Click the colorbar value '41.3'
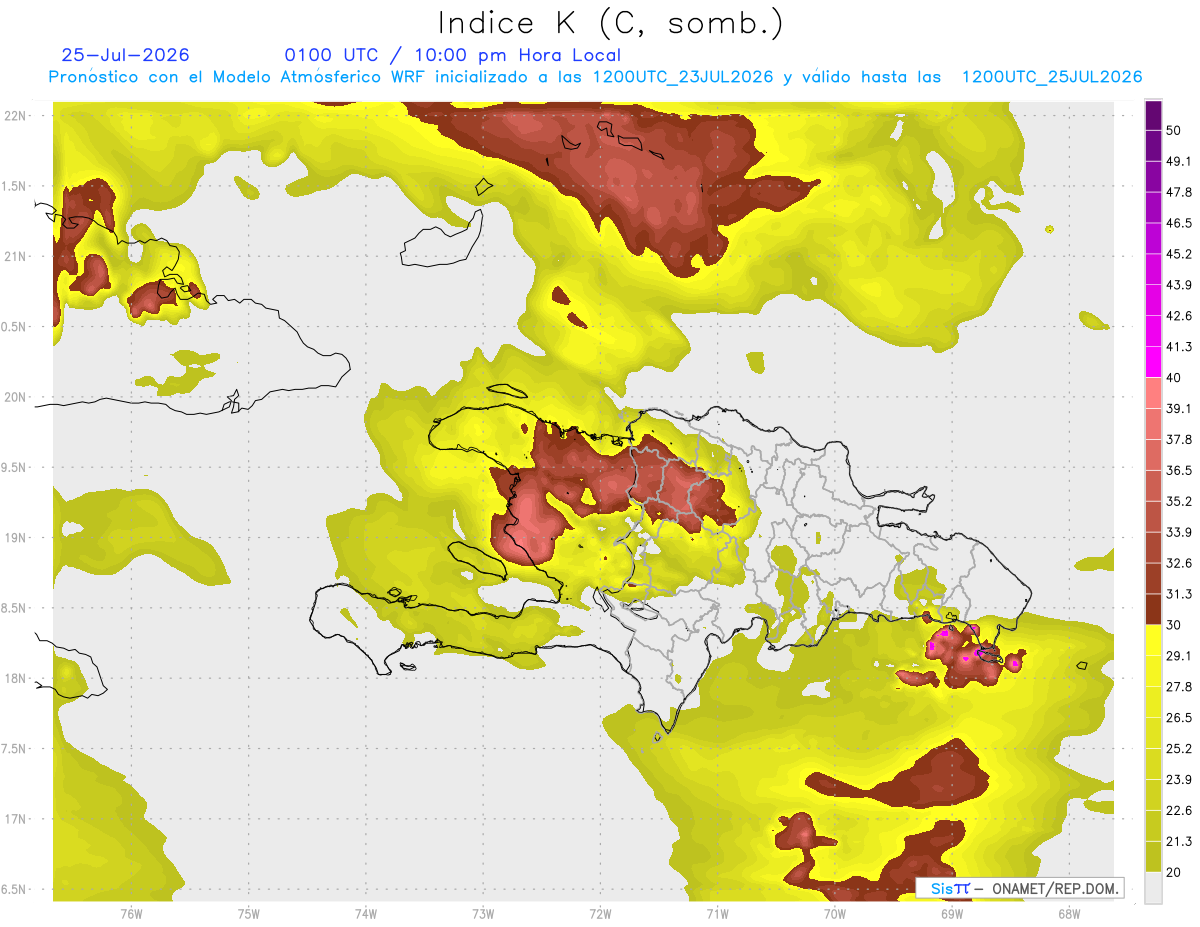Screen dimensions: 1200x927 pos(1179,347)
